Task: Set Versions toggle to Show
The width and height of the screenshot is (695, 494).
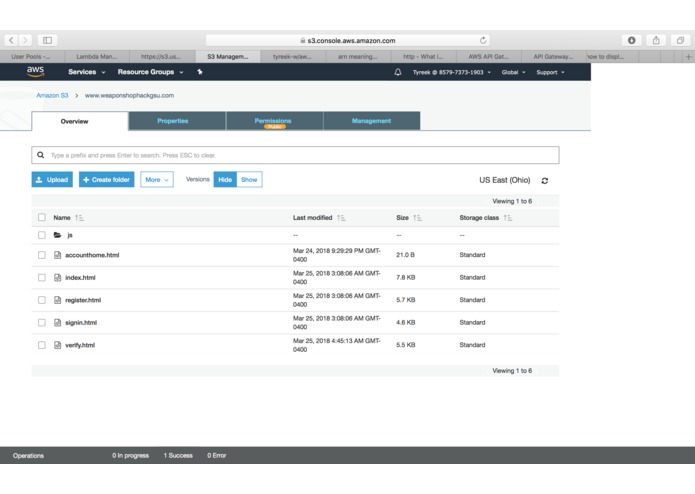Action: (249, 179)
